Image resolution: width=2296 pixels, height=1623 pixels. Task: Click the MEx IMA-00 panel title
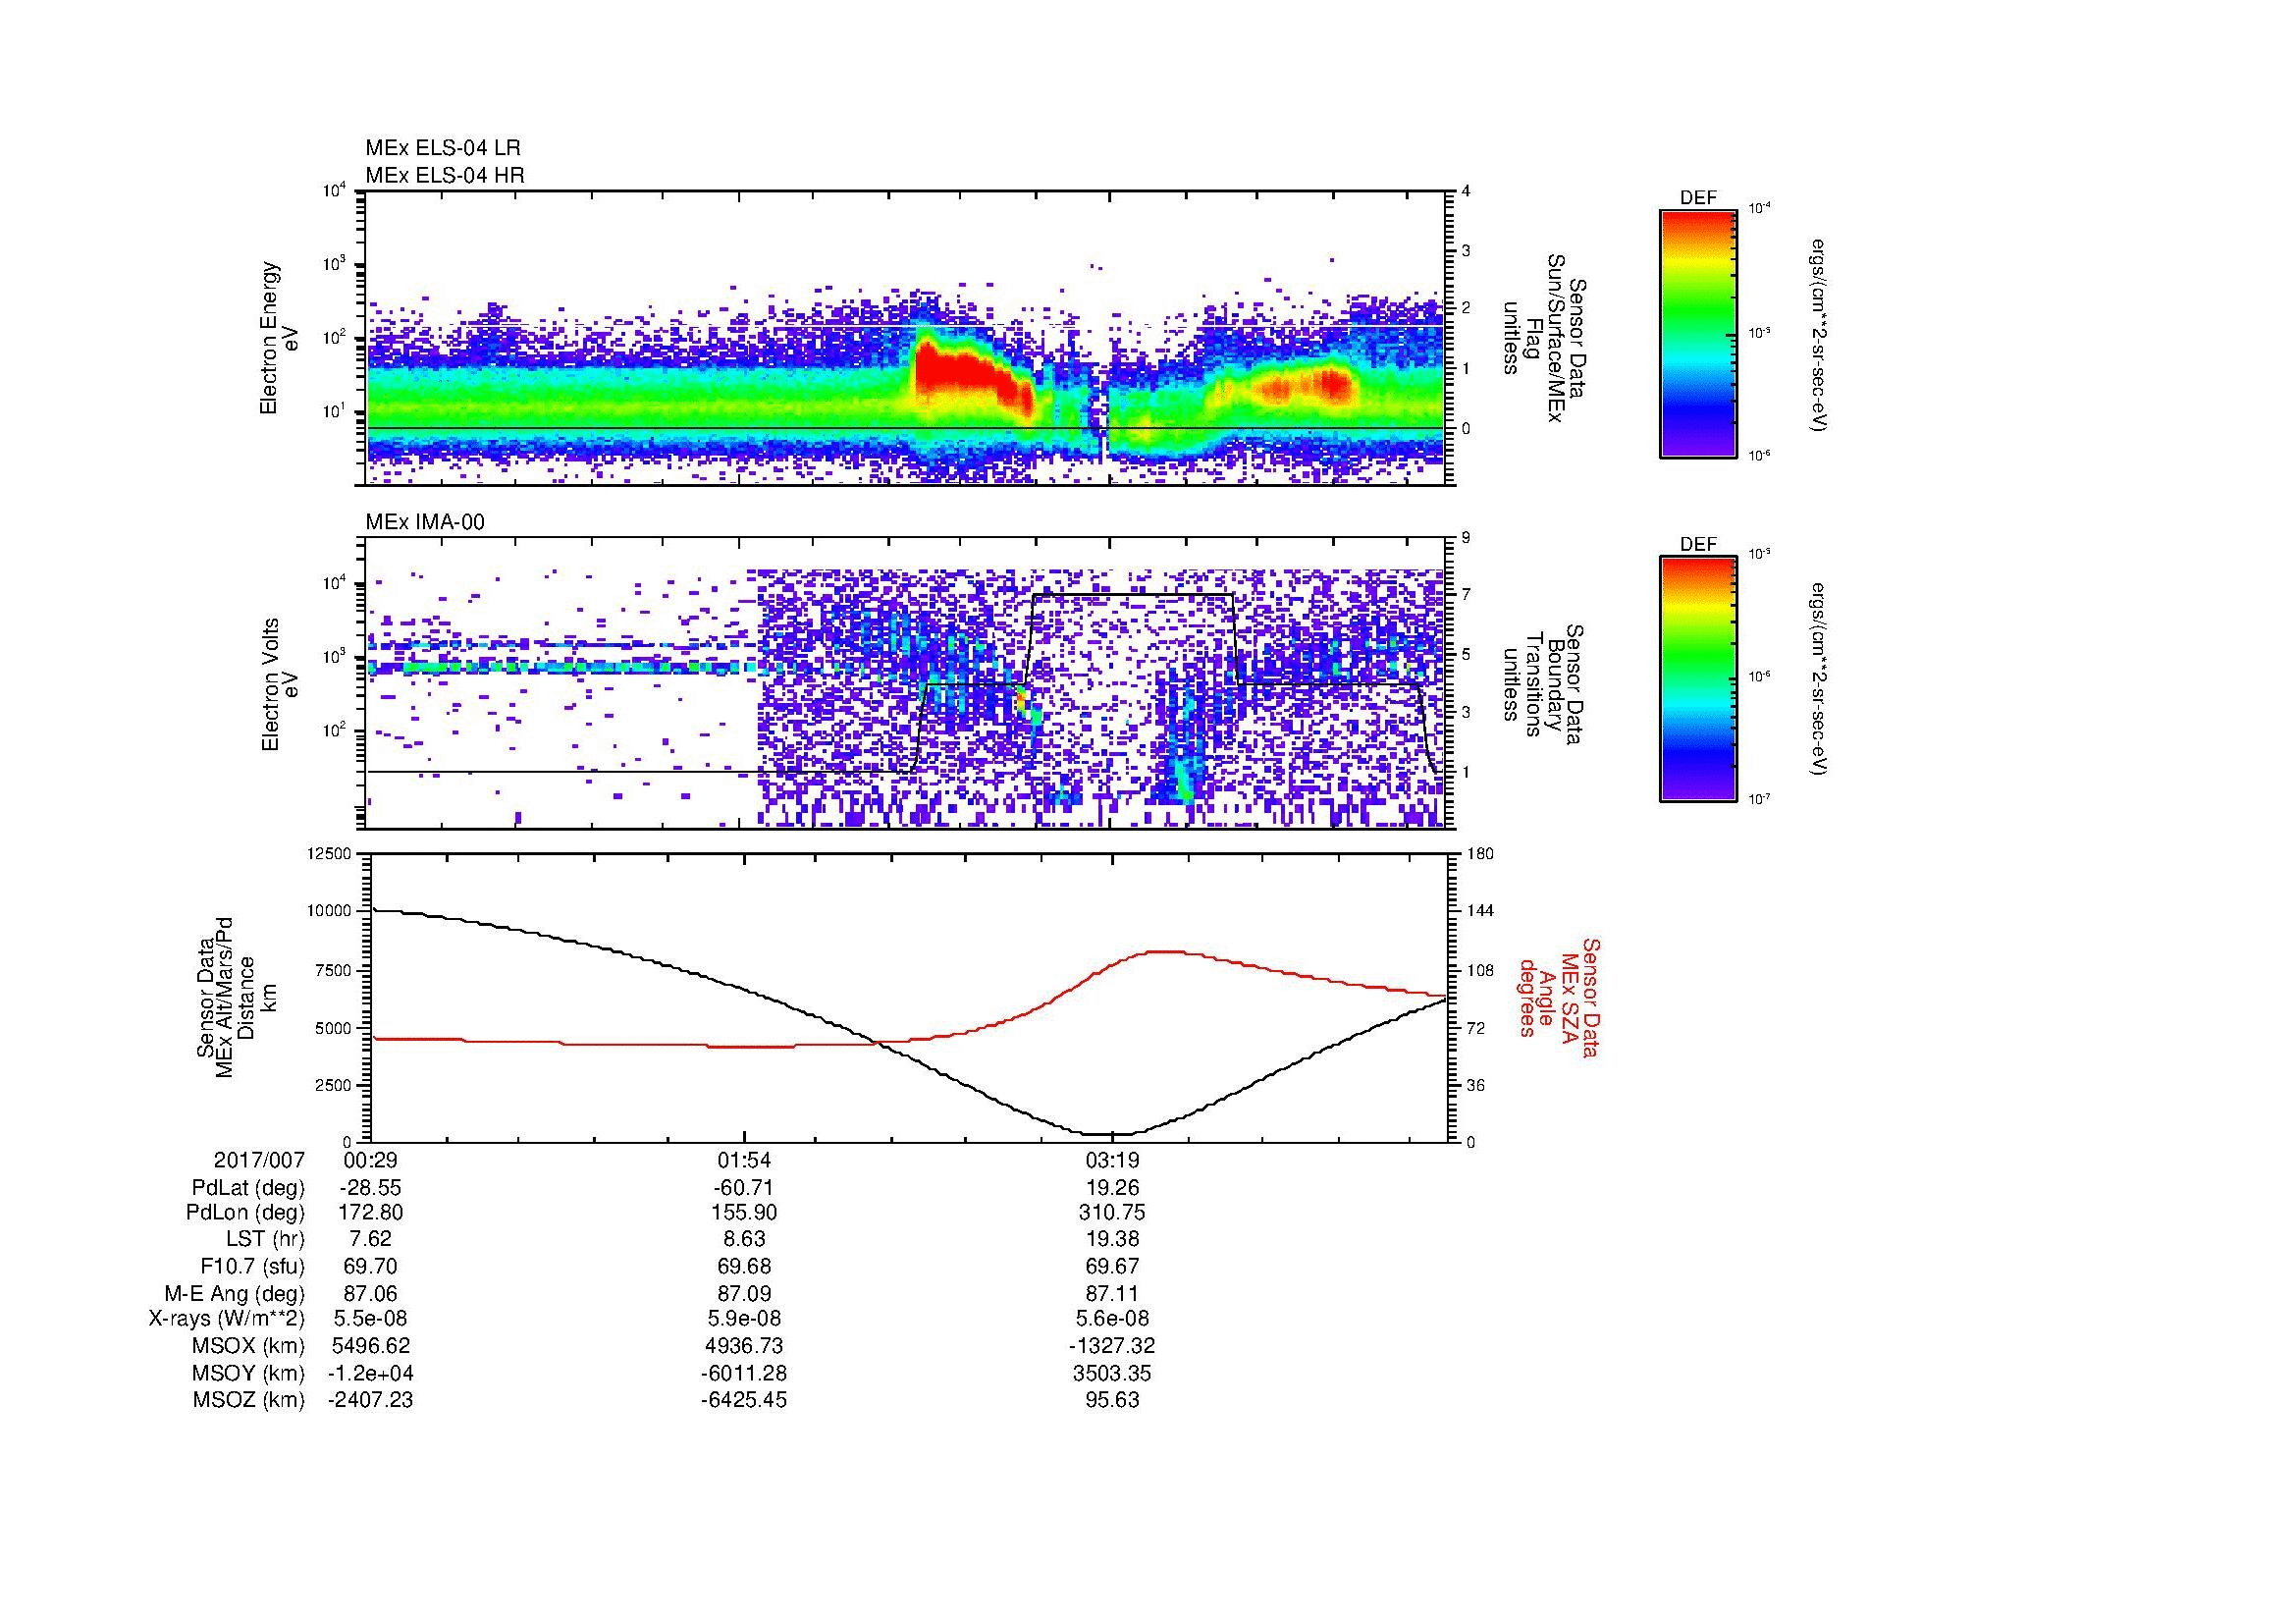point(424,522)
